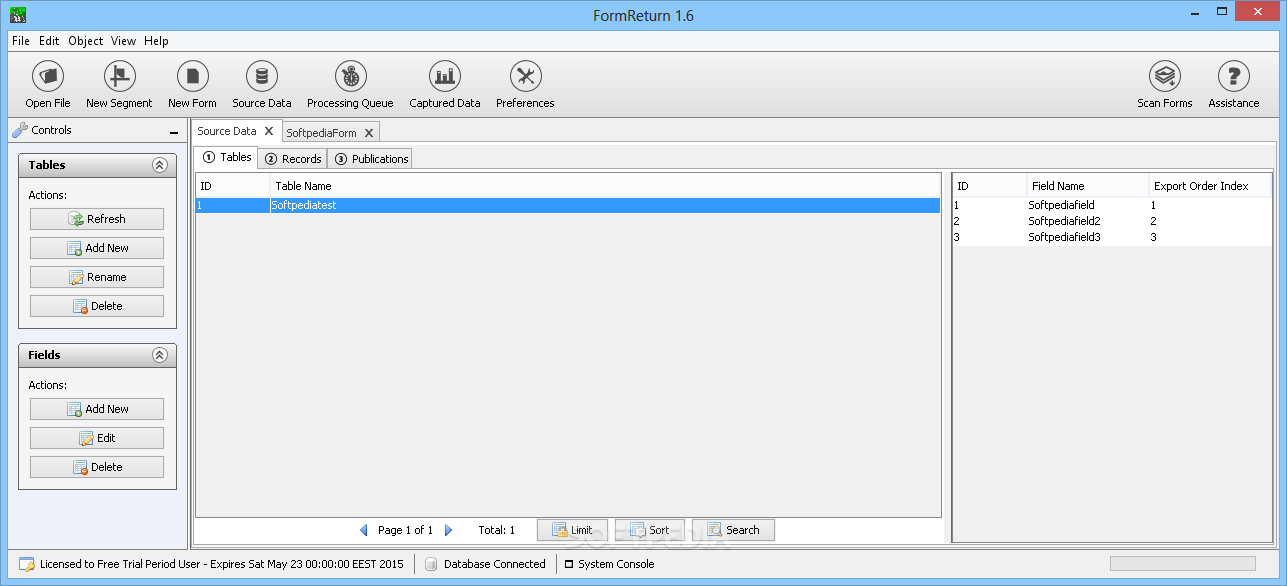Click the Limit button
1287x586 pixels.
572,530
